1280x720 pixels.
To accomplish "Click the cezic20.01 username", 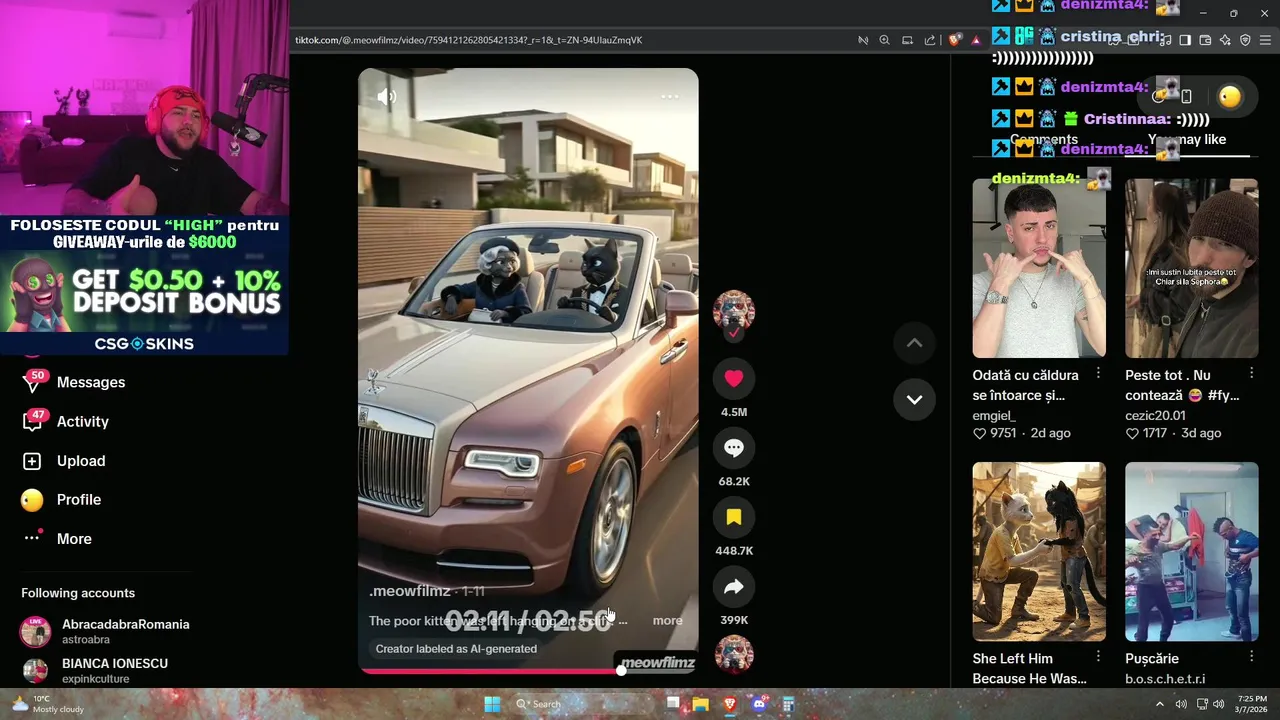I will coord(1155,415).
